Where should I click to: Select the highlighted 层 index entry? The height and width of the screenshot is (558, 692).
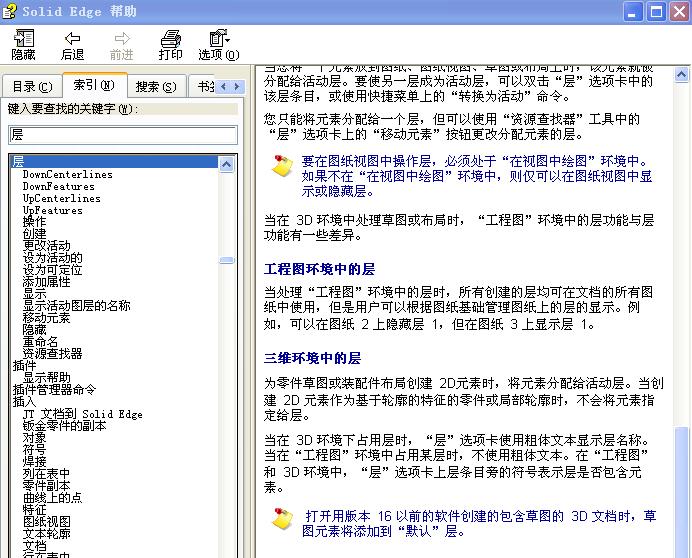[x=114, y=162]
